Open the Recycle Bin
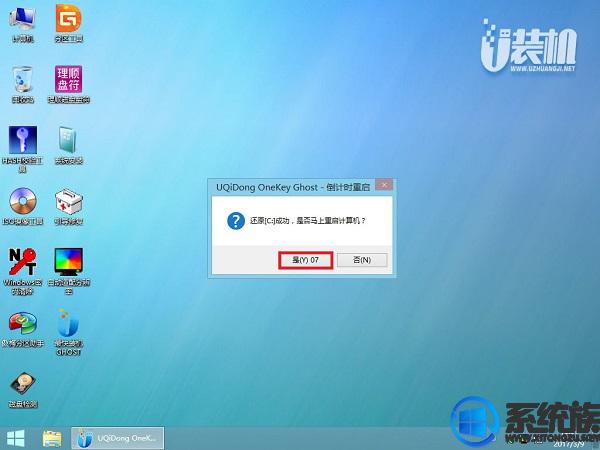This screenshot has width=600, height=450. click(x=23, y=84)
